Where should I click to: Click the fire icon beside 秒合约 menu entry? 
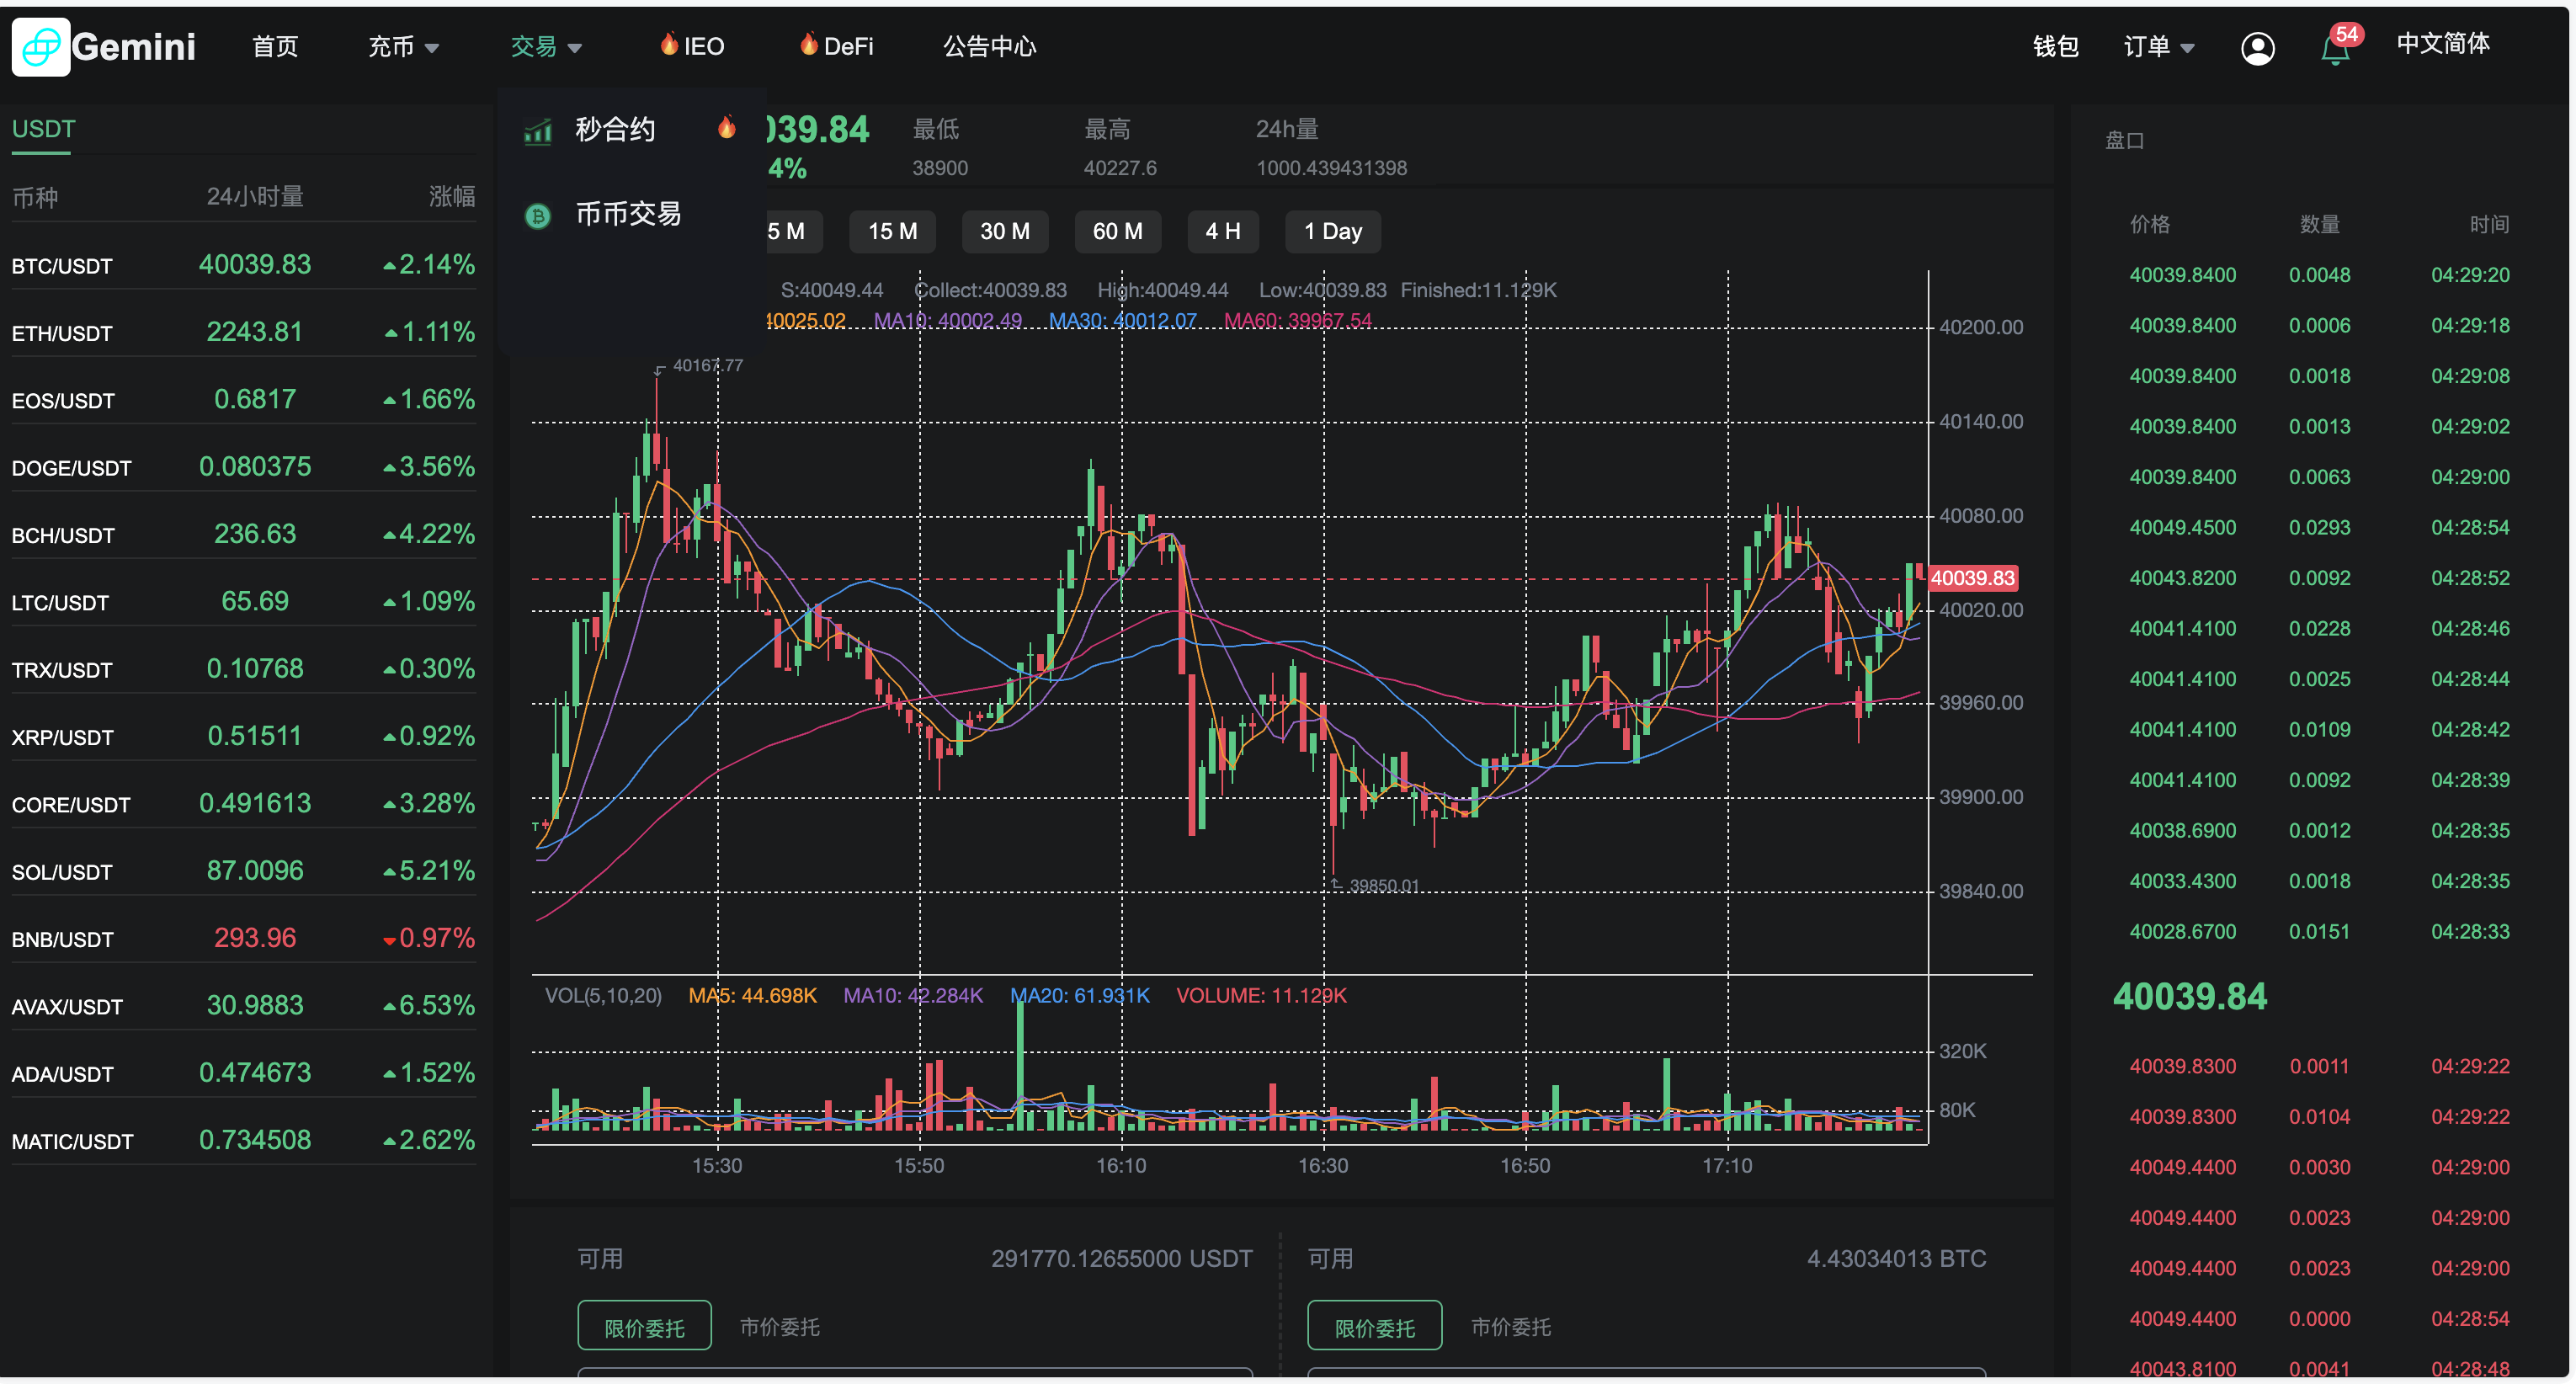[x=727, y=127]
